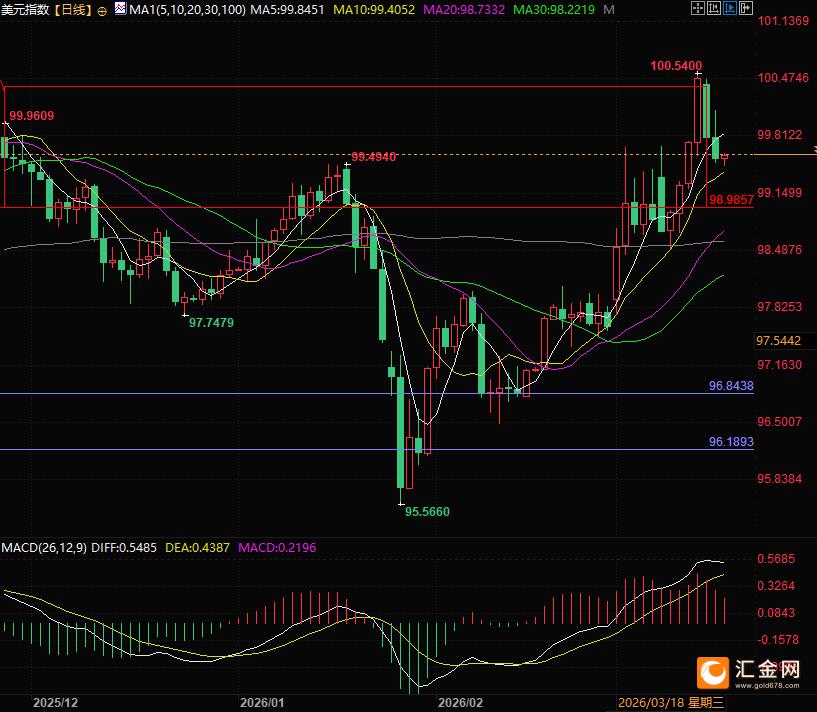Click the circle-plus icon beside 日线
The height and width of the screenshot is (712, 817).
click(102, 10)
